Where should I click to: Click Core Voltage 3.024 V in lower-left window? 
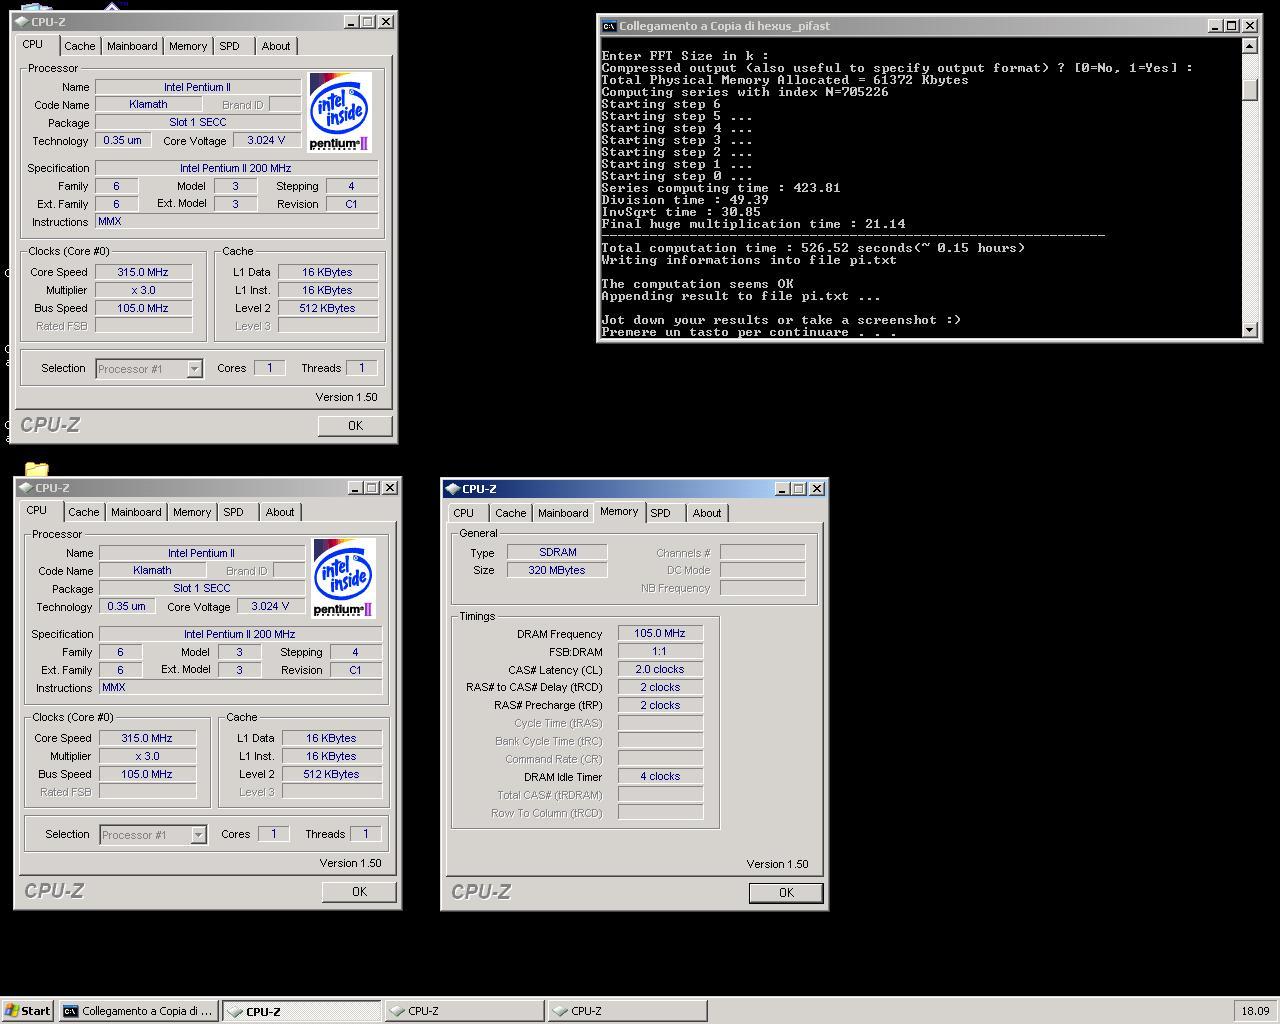click(270, 606)
